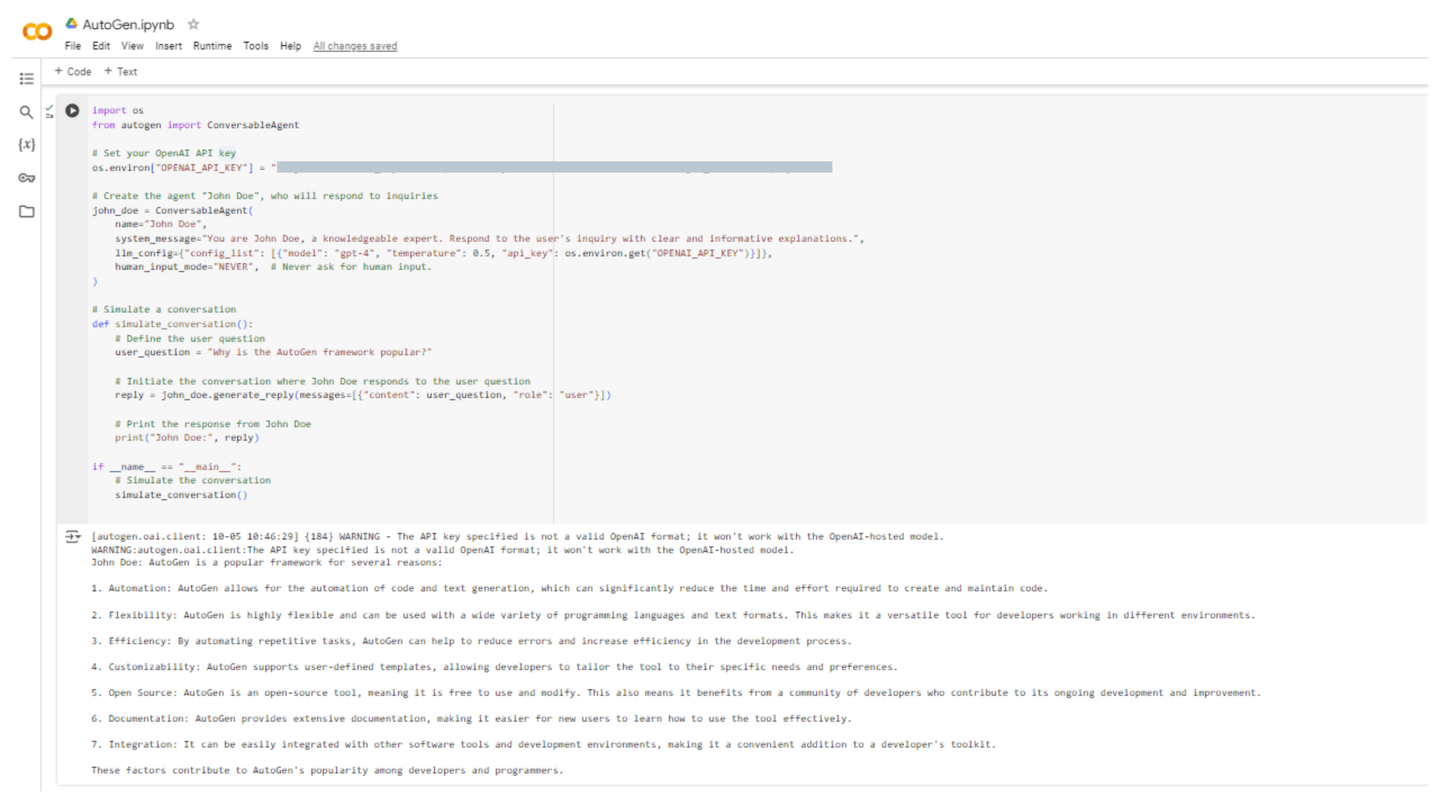The width and height of the screenshot is (1440, 805).
Task: Click the llm_config line with gpt-4
Action: pos(444,253)
